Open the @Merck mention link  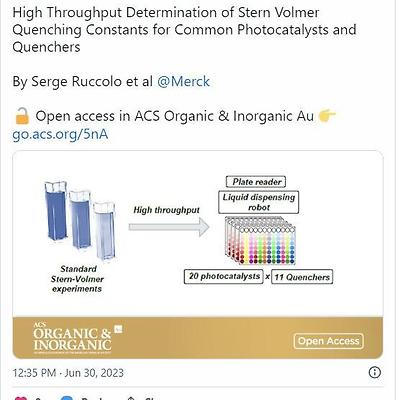pos(183,81)
